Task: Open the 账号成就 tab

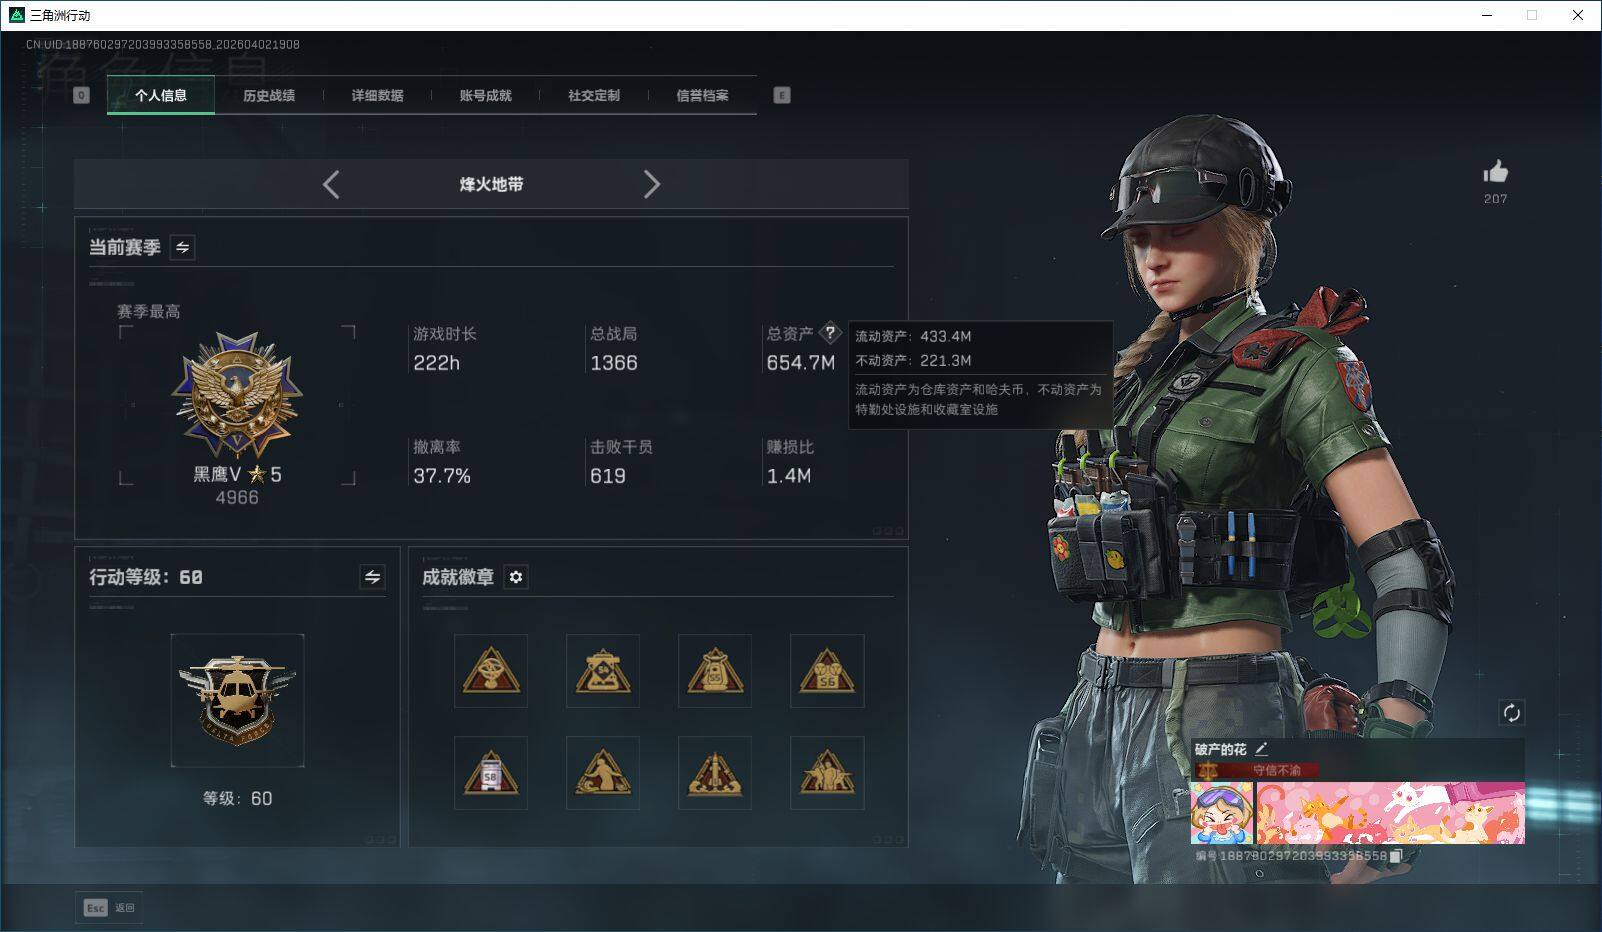Action: point(484,95)
